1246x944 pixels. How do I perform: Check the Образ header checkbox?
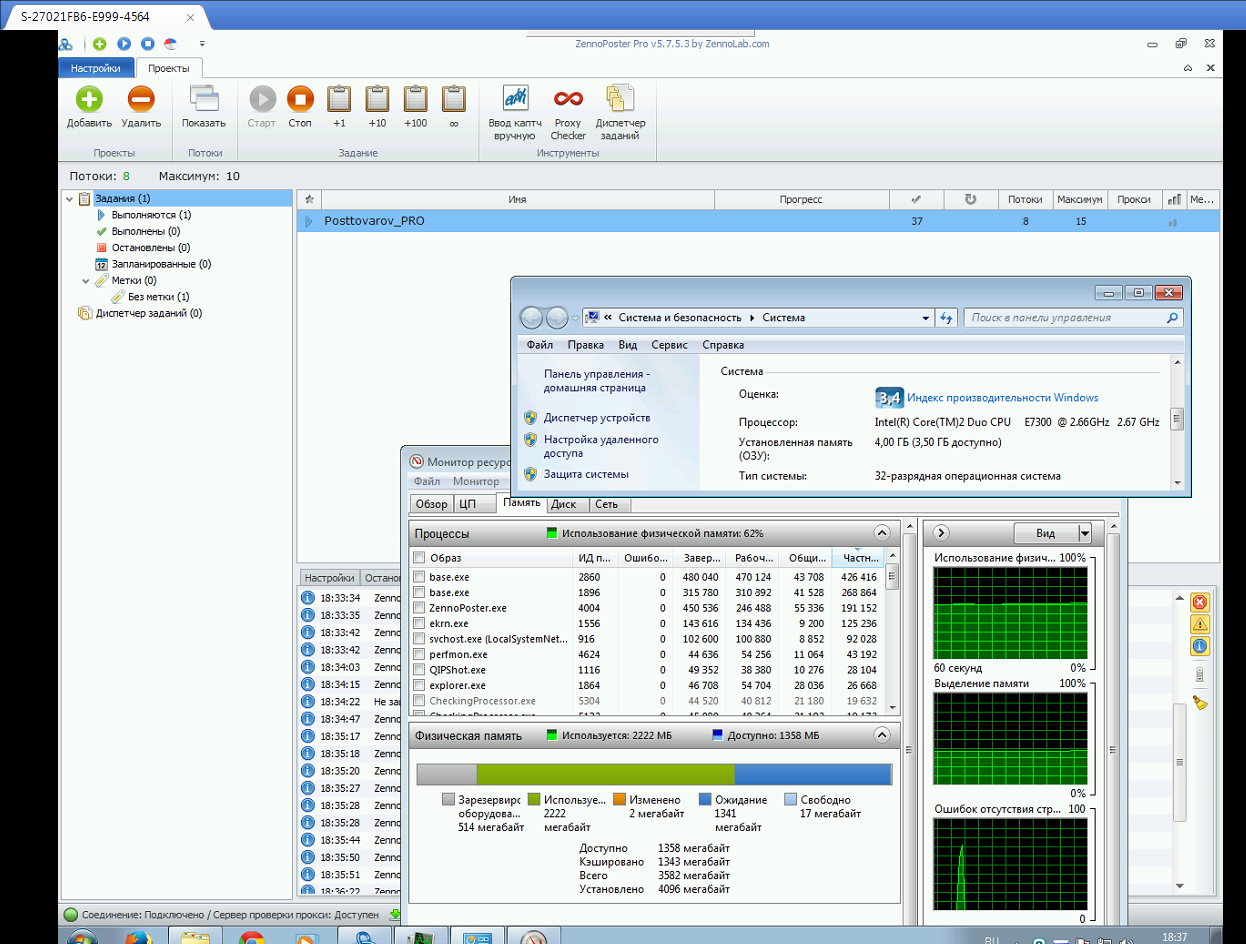[x=420, y=558]
